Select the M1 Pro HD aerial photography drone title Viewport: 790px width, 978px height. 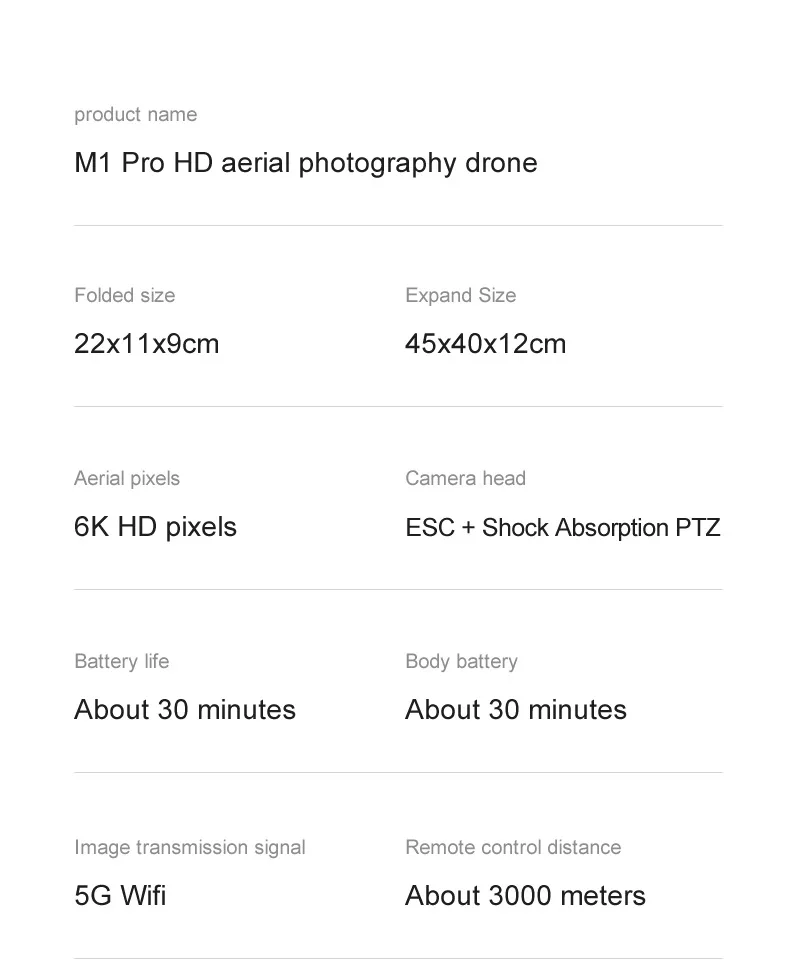pyautogui.click(x=305, y=163)
